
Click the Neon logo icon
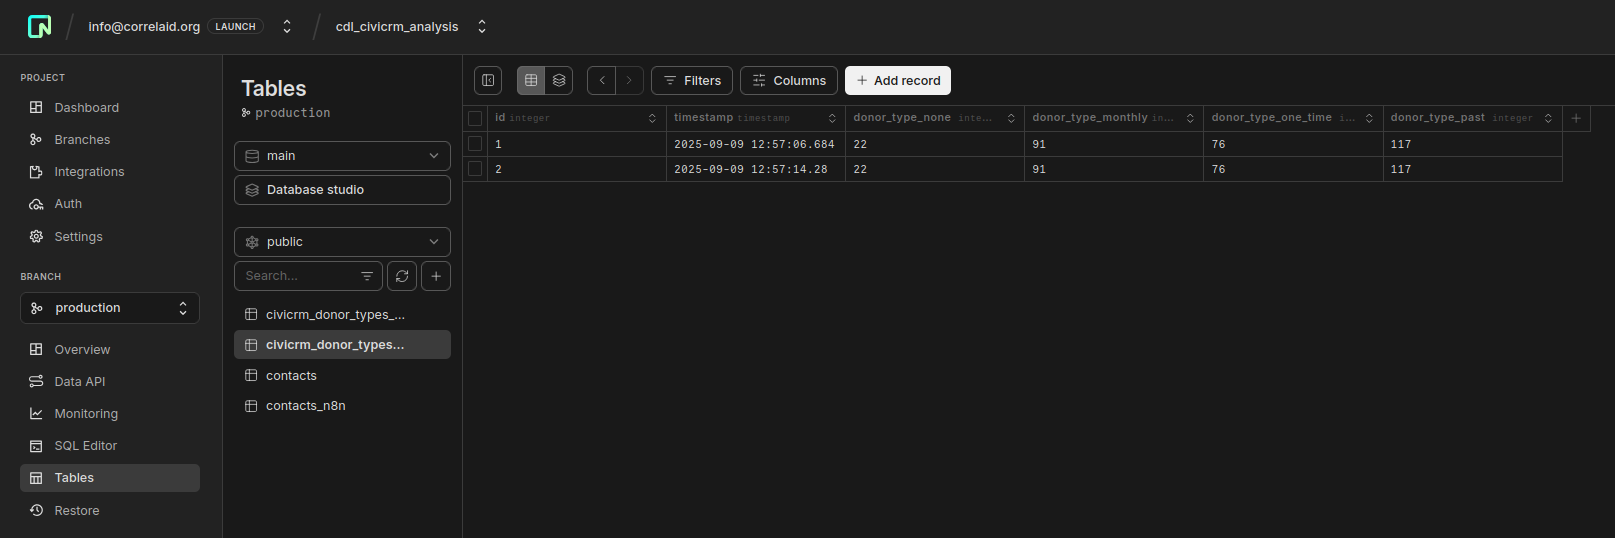tap(39, 27)
